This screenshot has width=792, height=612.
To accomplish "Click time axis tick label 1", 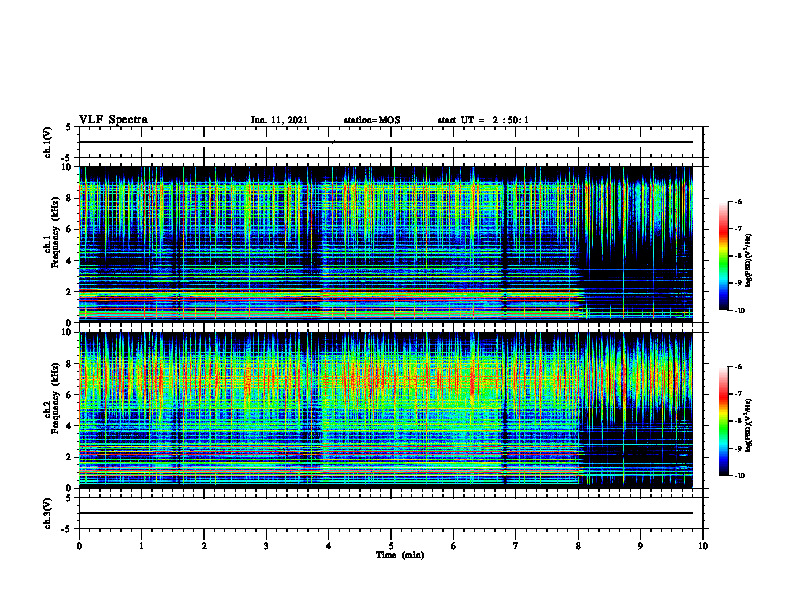I will (141, 546).
